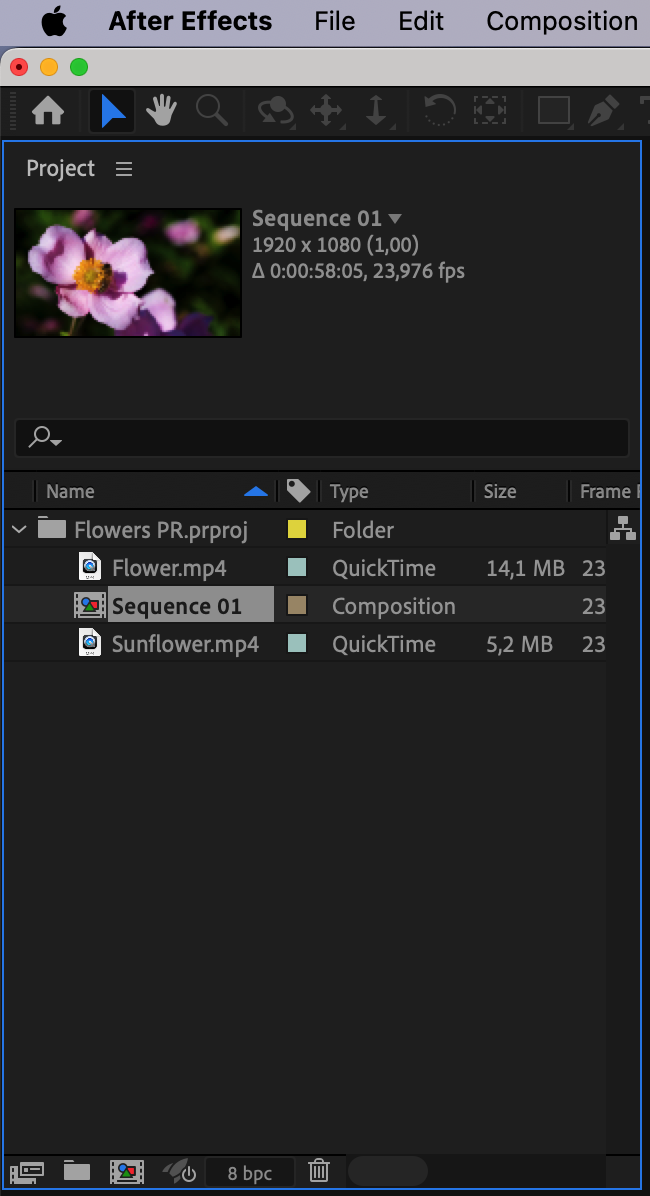Open the File menu

(x=335, y=21)
